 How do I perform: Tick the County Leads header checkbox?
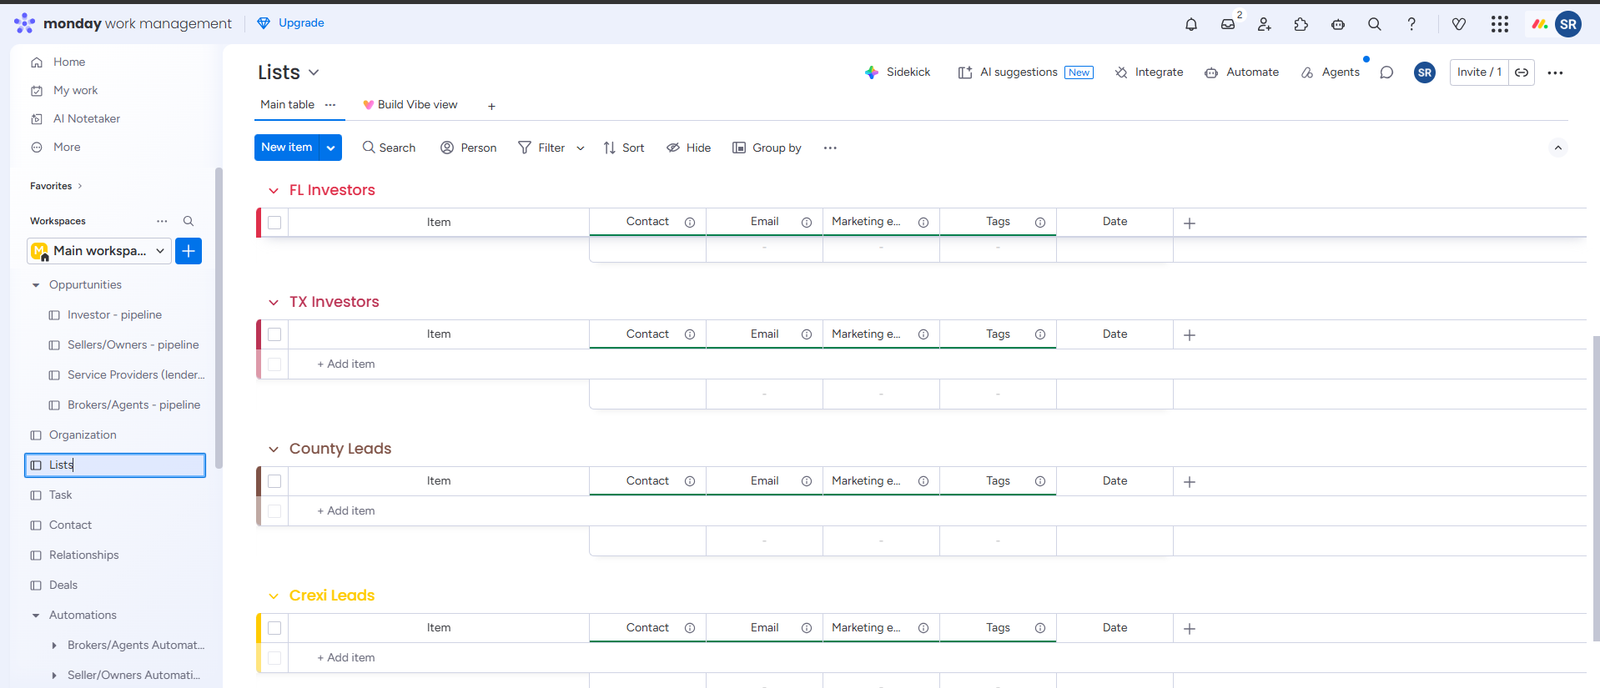point(275,481)
